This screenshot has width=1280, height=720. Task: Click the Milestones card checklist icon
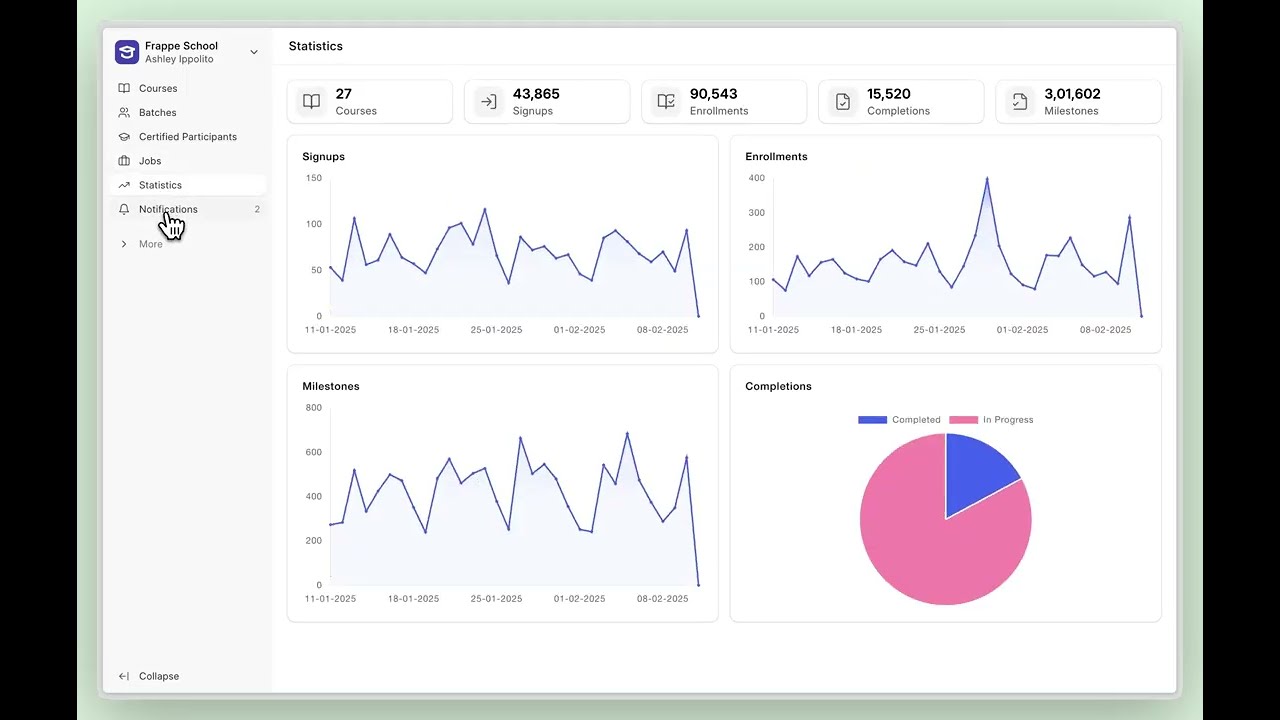click(1020, 101)
